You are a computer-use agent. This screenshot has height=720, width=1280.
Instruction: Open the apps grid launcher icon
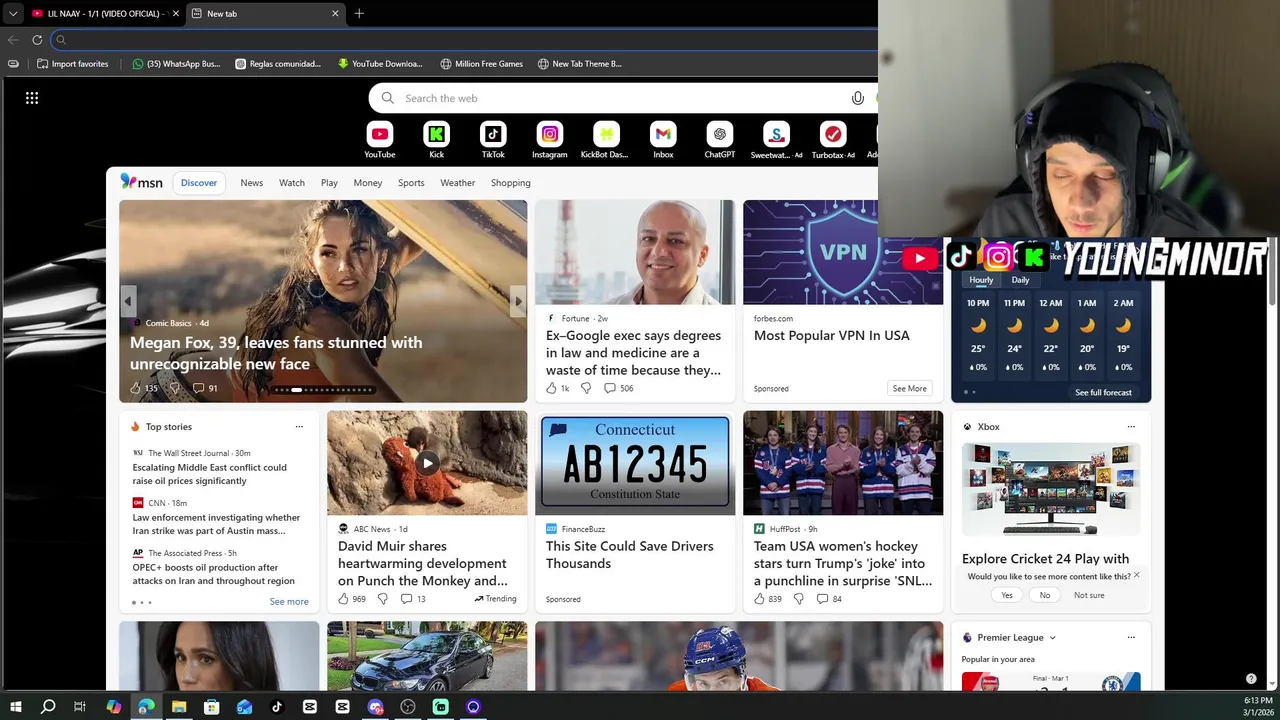(32, 98)
